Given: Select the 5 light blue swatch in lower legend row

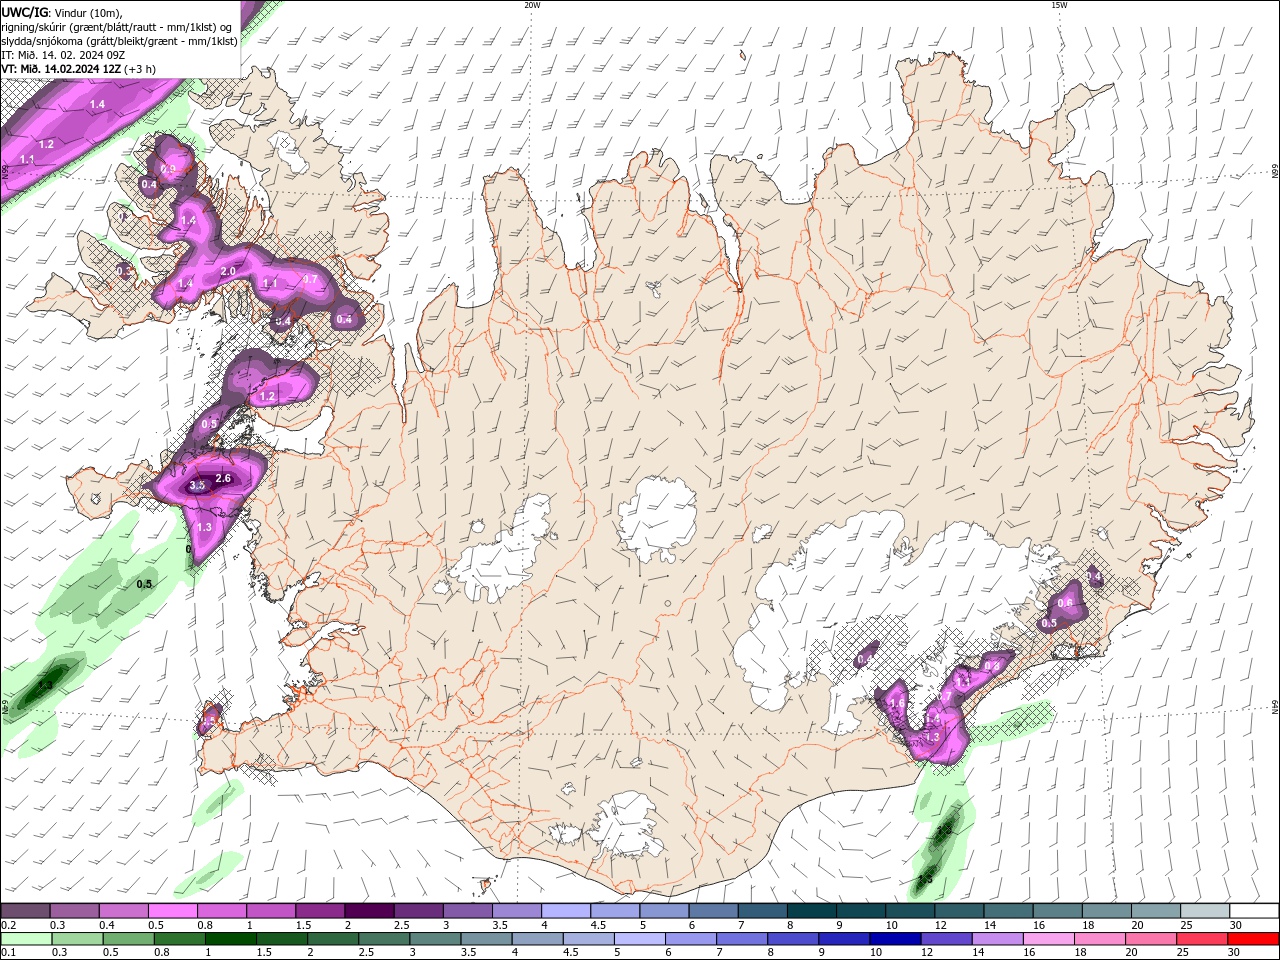Looking at the screenshot, I should click(x=639, y=939).
